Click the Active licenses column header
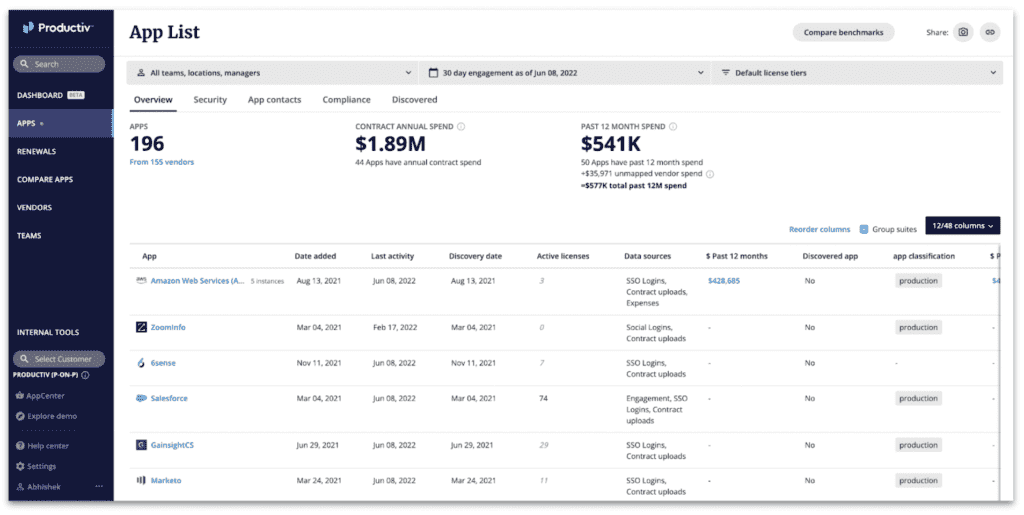The height and width of the screenshot is (515, 1024). tap(563, 256)
